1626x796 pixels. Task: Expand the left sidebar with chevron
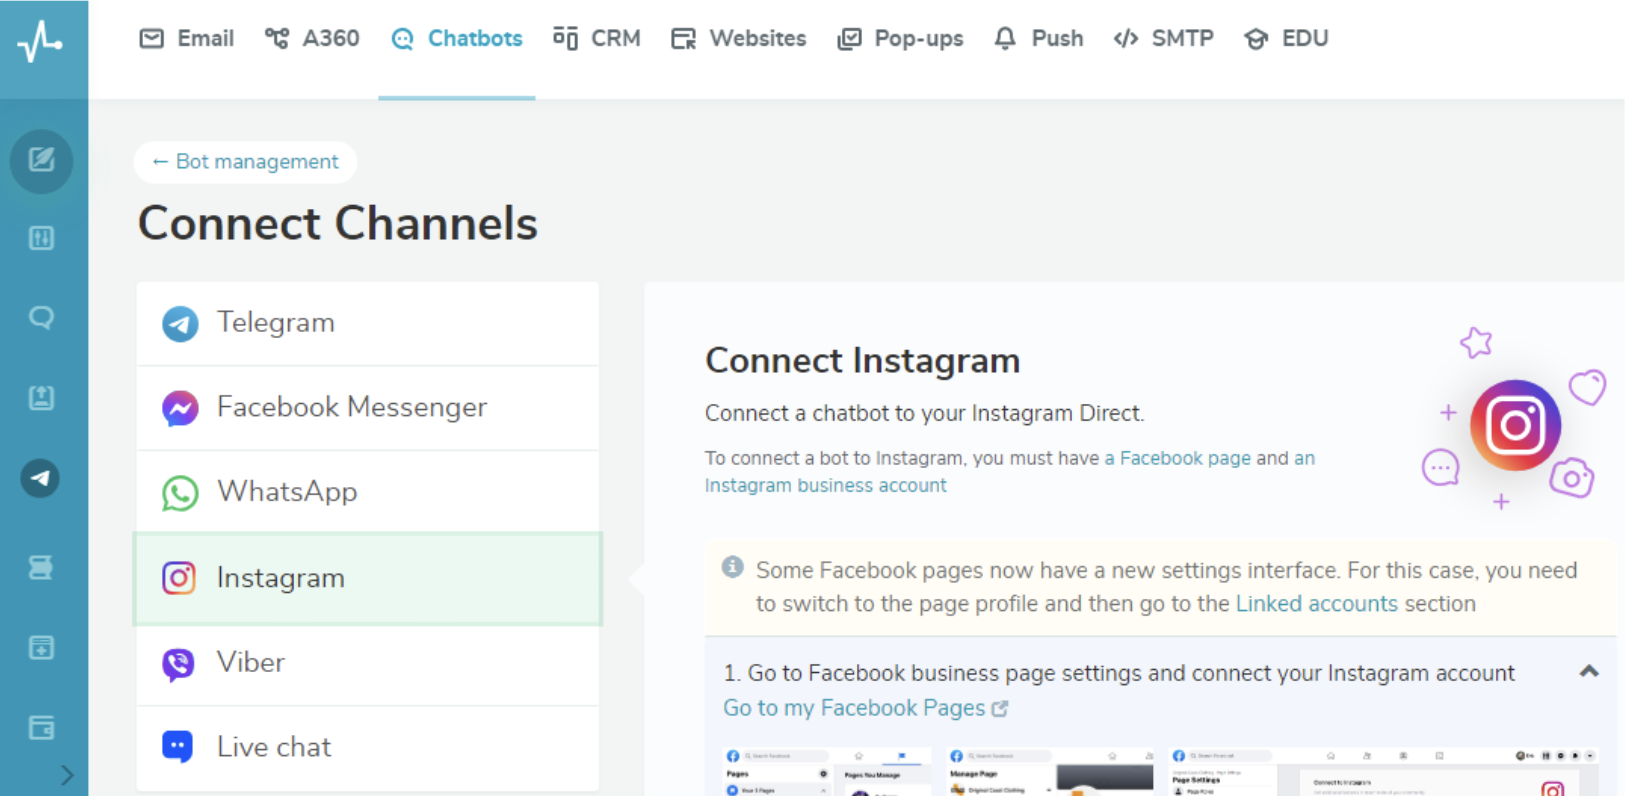click(x=67, y=775)
